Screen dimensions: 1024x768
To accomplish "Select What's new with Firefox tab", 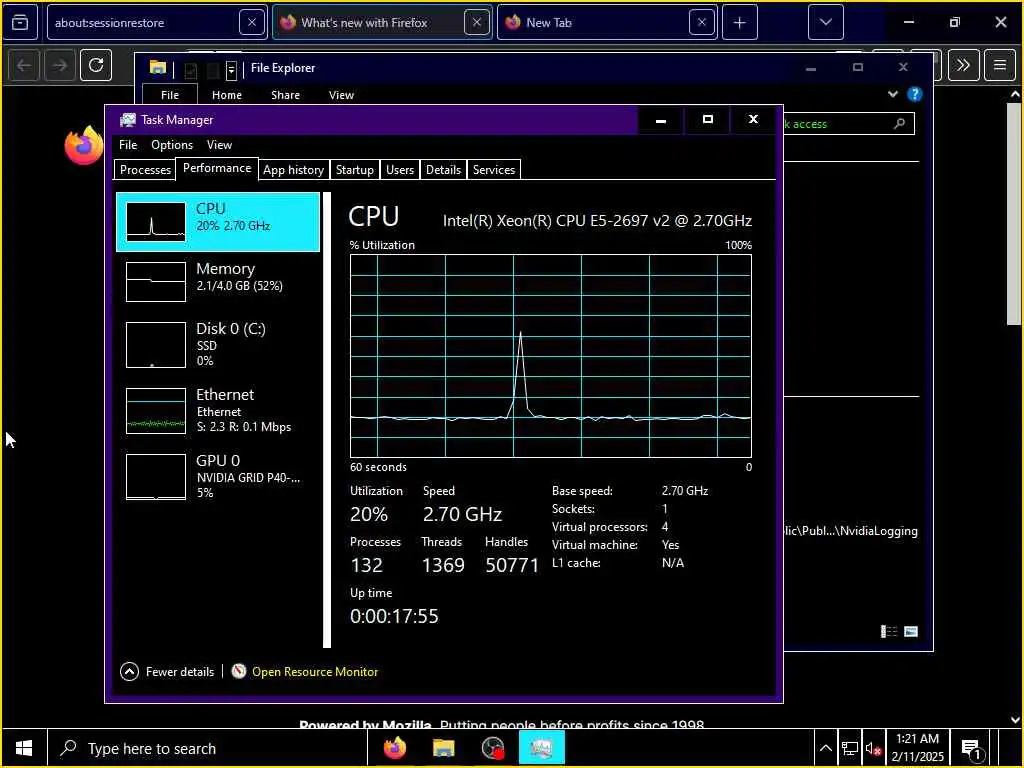I will coord(382,23).
